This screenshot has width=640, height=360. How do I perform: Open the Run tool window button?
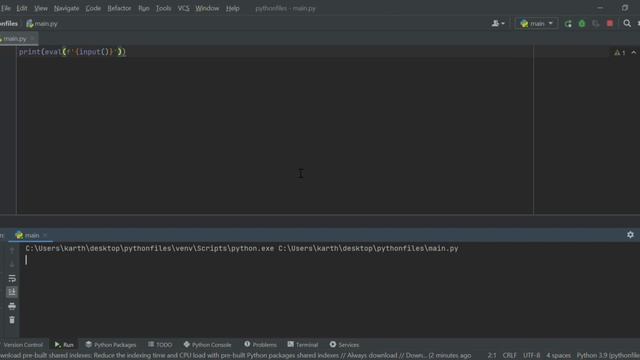click(x=64, y=345)
